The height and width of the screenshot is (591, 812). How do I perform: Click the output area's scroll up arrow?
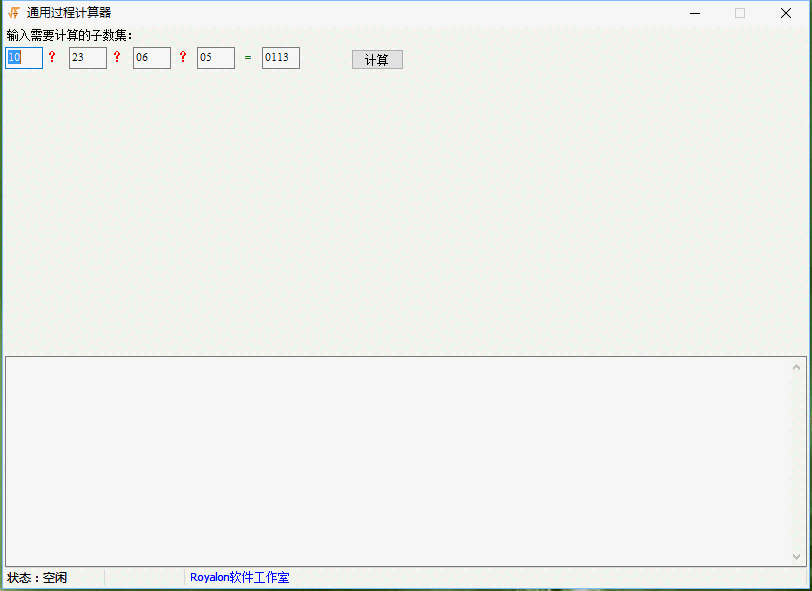(797, 367)
